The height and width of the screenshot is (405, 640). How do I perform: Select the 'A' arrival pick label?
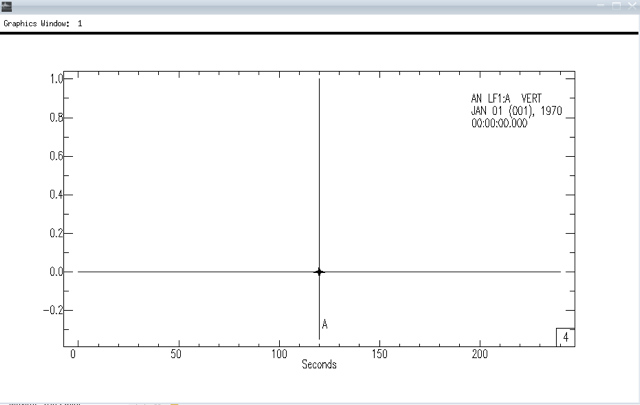[325, 325]
